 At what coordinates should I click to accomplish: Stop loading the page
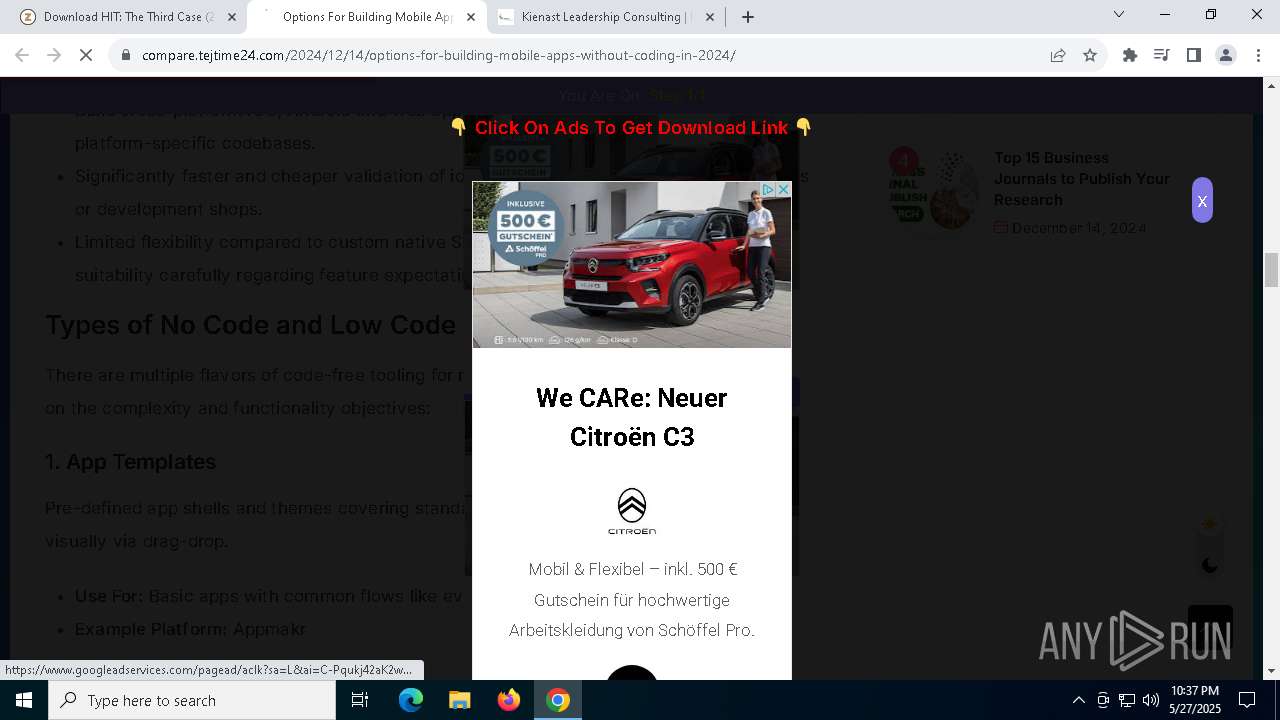pos(86,55)
